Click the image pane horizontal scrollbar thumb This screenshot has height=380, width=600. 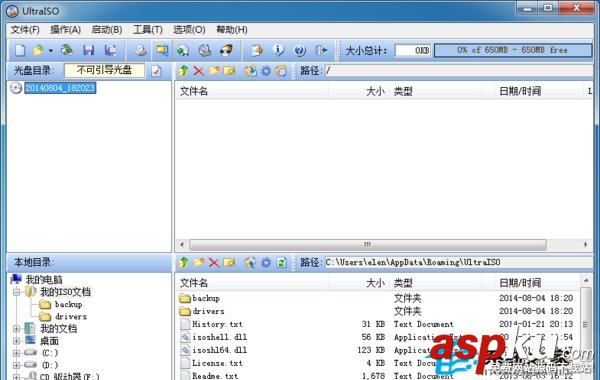point(368,245)
